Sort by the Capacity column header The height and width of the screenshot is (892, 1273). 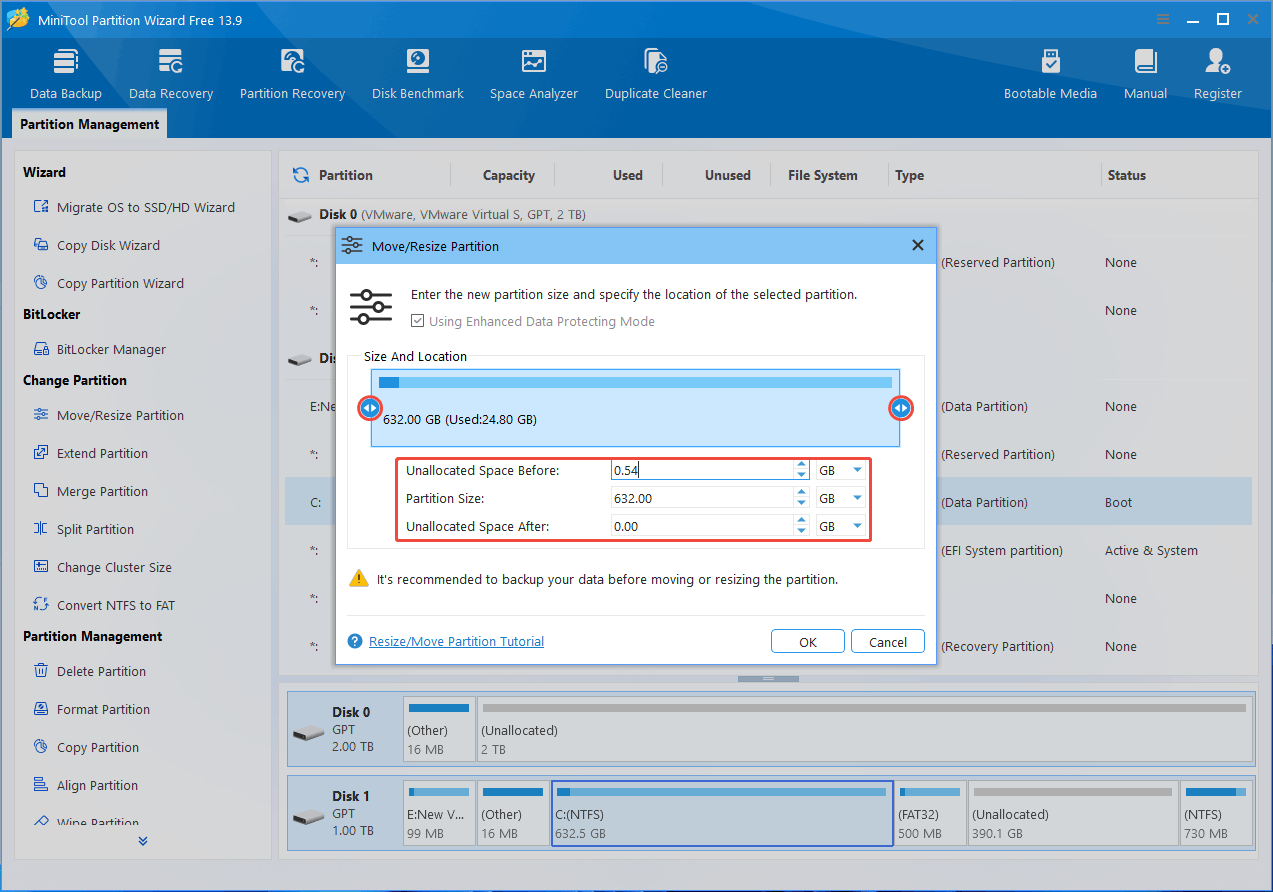point(508,175)
